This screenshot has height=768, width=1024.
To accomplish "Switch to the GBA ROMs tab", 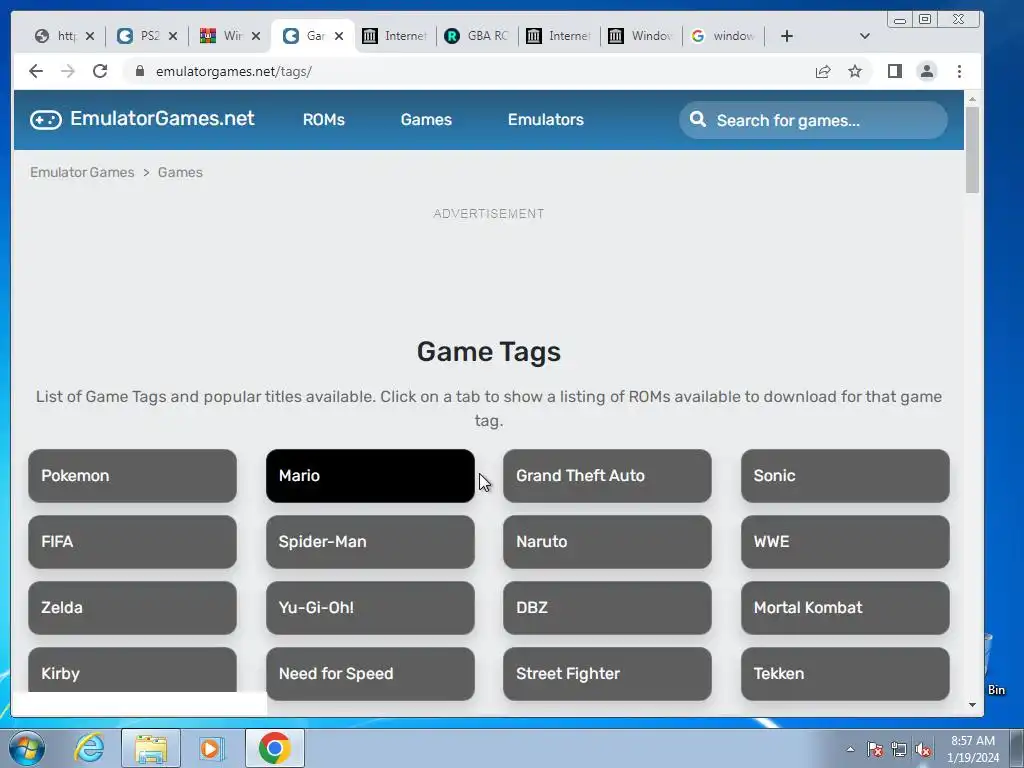I will click(x=477, y=36).
